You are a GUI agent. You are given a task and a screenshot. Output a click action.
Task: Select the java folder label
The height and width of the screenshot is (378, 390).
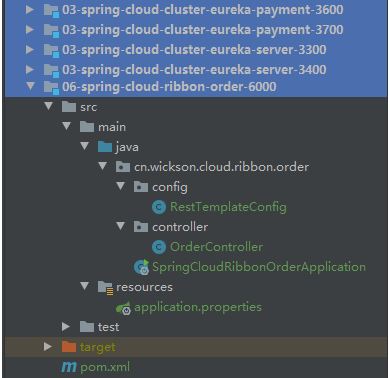coord(127,148)
